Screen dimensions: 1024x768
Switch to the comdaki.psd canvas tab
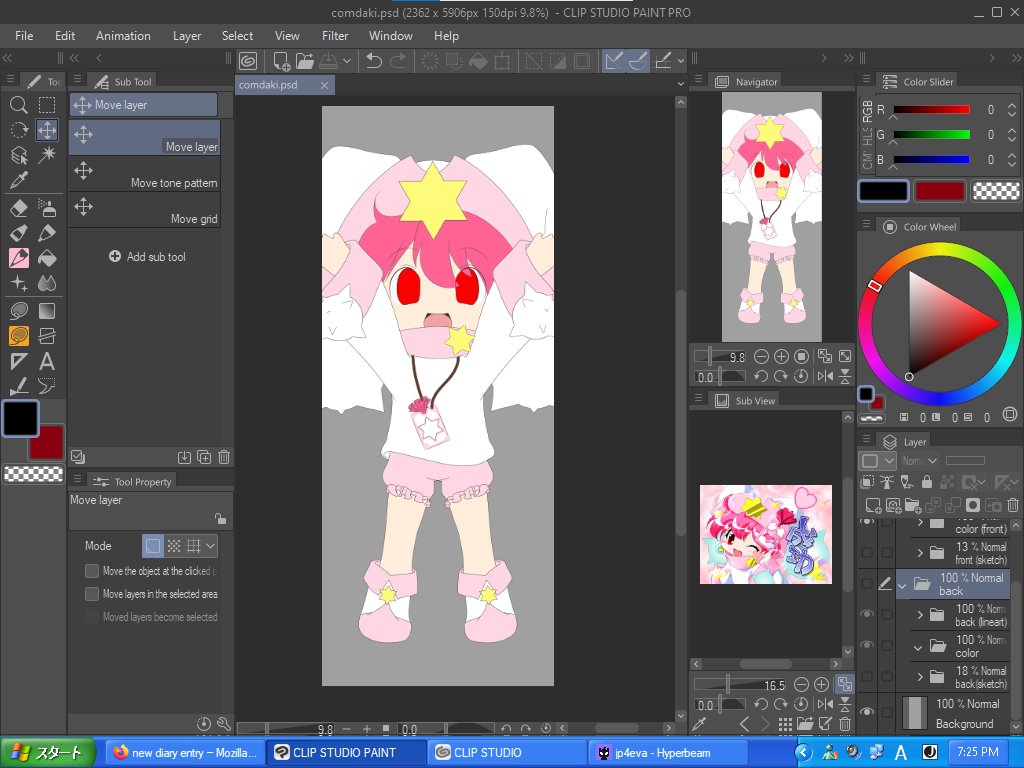(x=268, y=85)
